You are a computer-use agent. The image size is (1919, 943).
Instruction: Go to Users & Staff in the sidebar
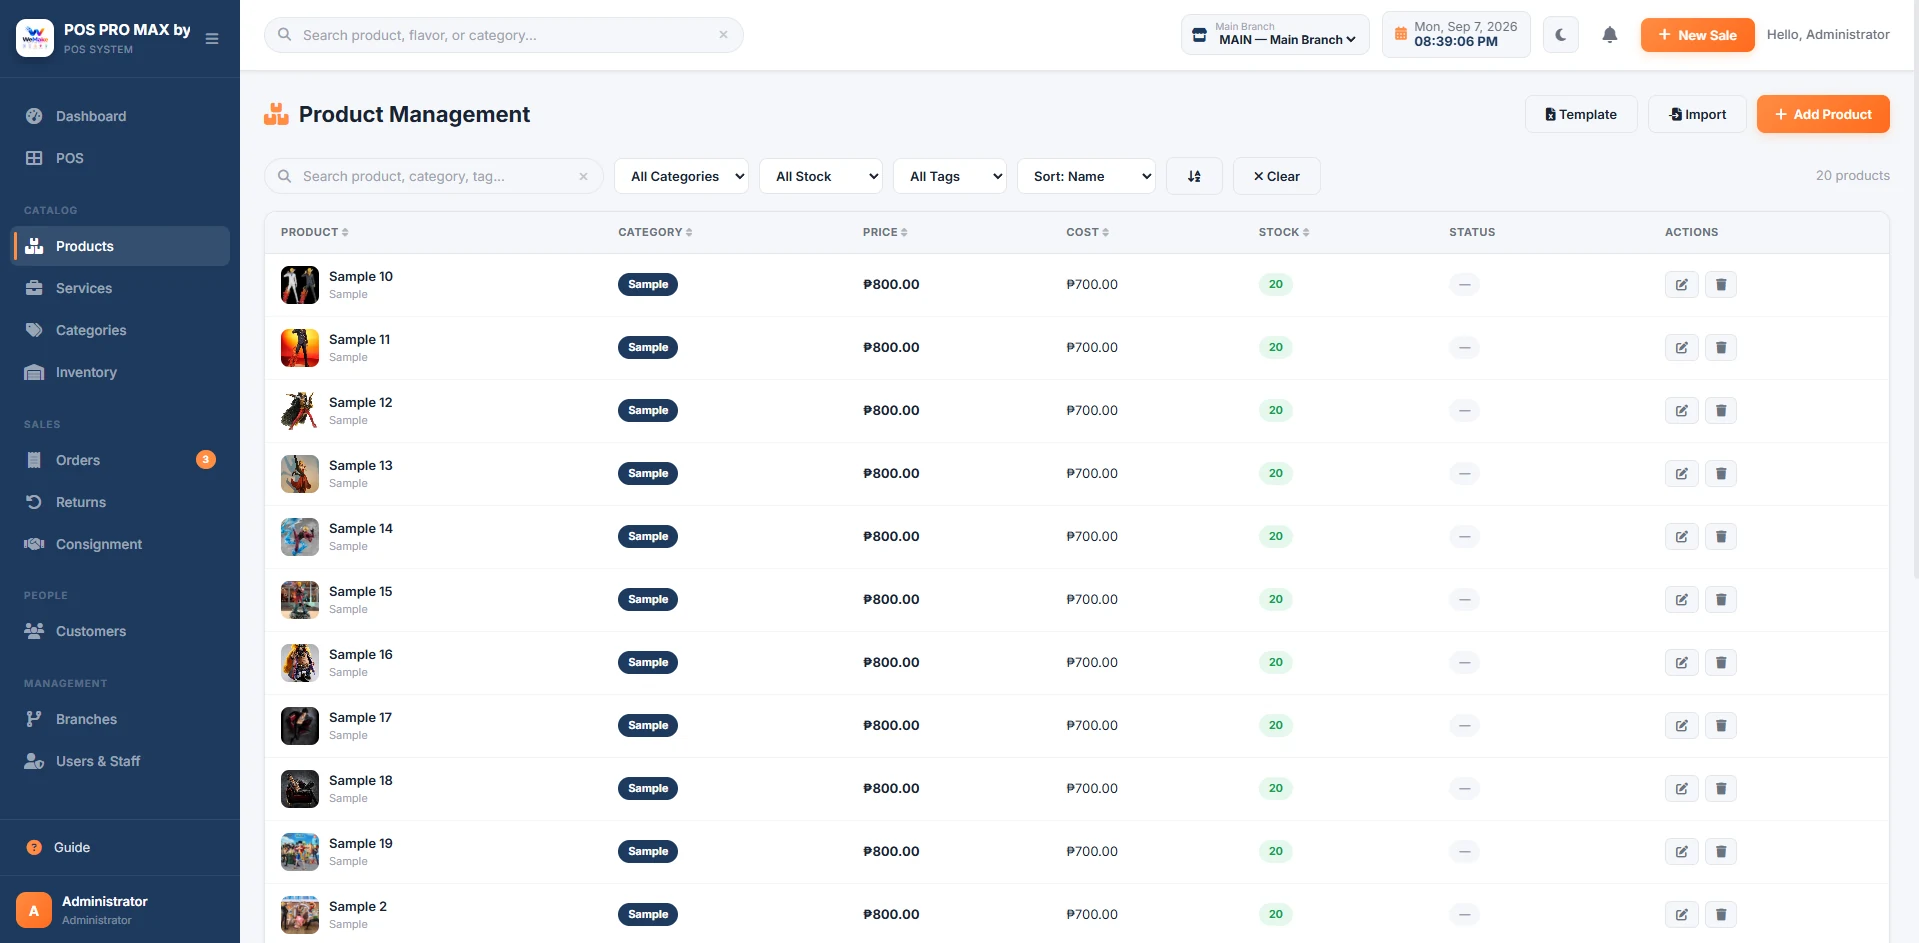tap(120, 761)
